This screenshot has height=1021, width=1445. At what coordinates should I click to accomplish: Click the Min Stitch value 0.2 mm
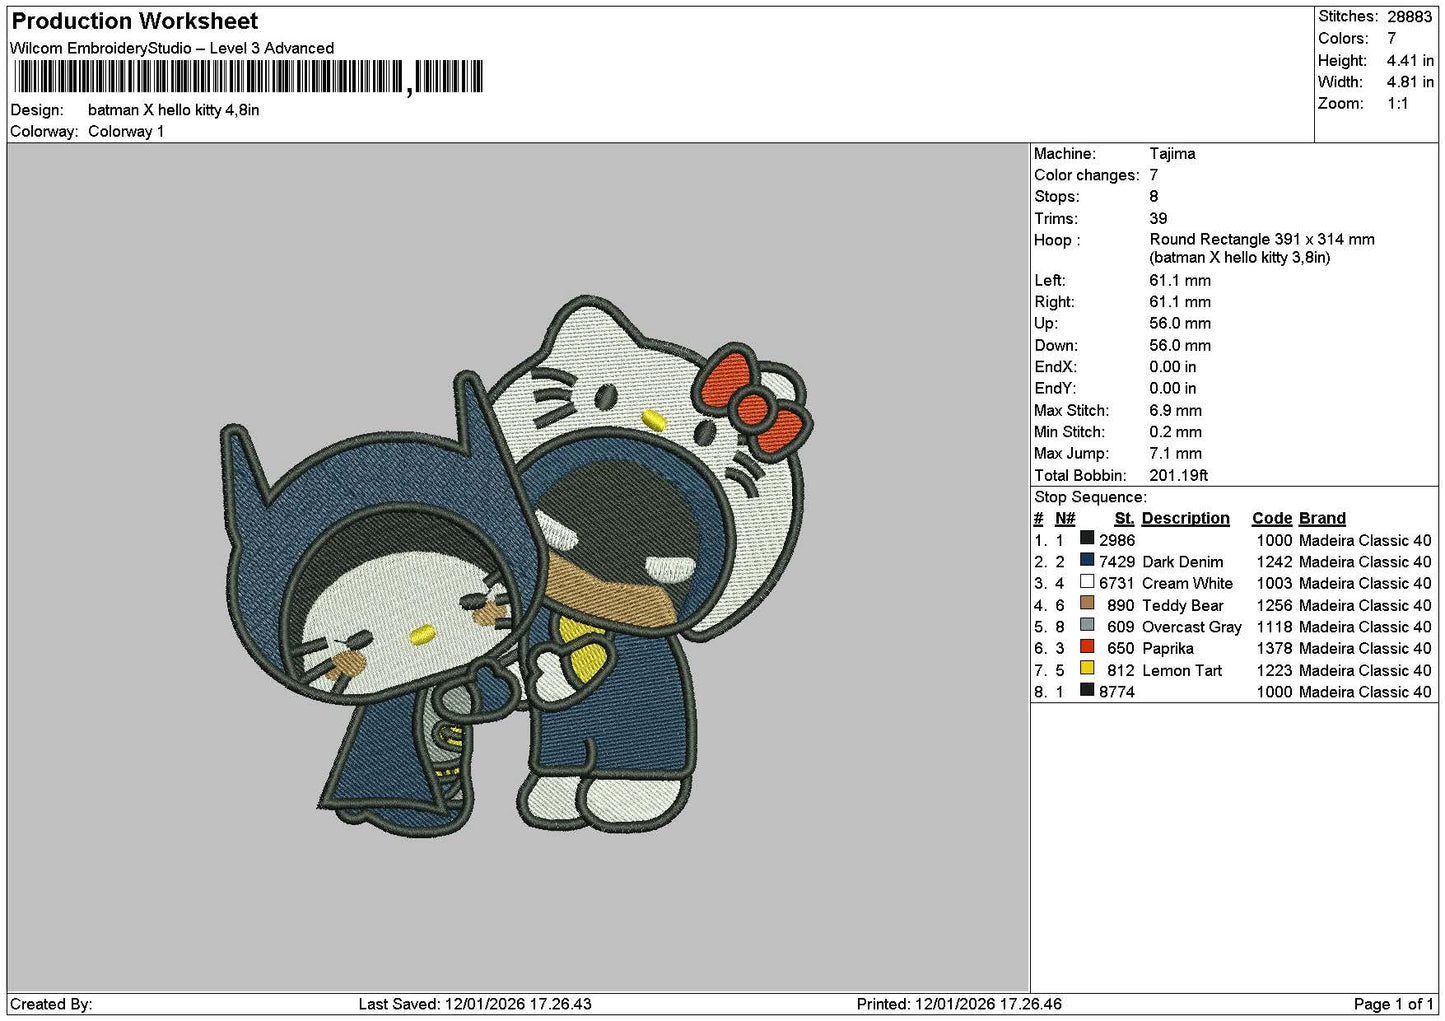tap(1176, 432)
